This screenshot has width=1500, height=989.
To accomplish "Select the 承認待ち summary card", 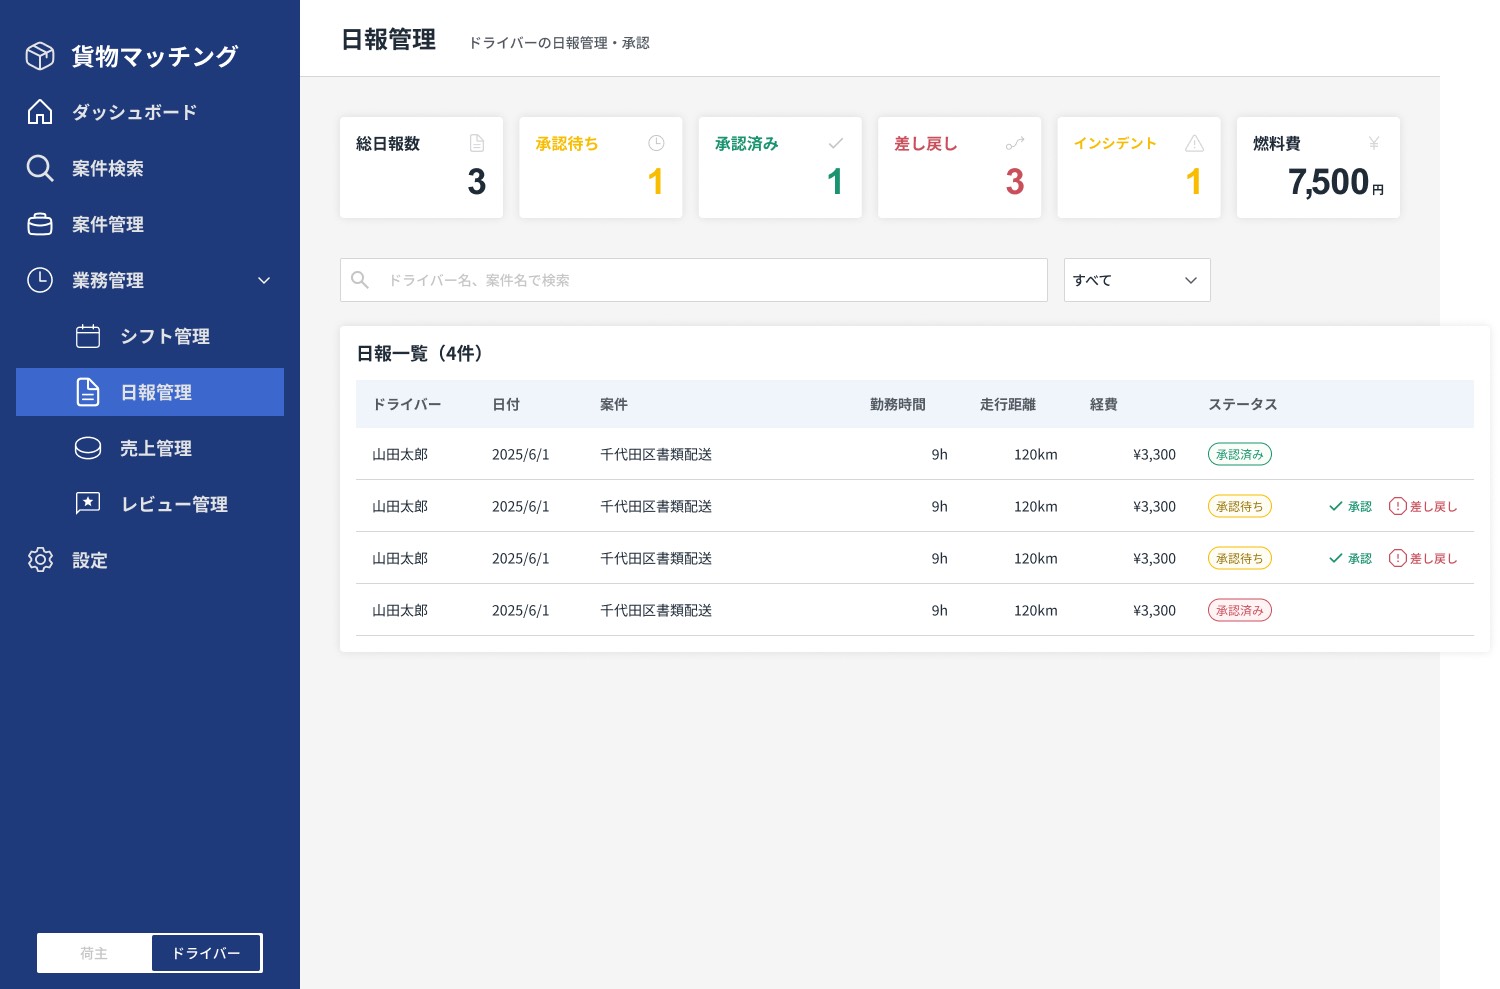I will 600,167.
